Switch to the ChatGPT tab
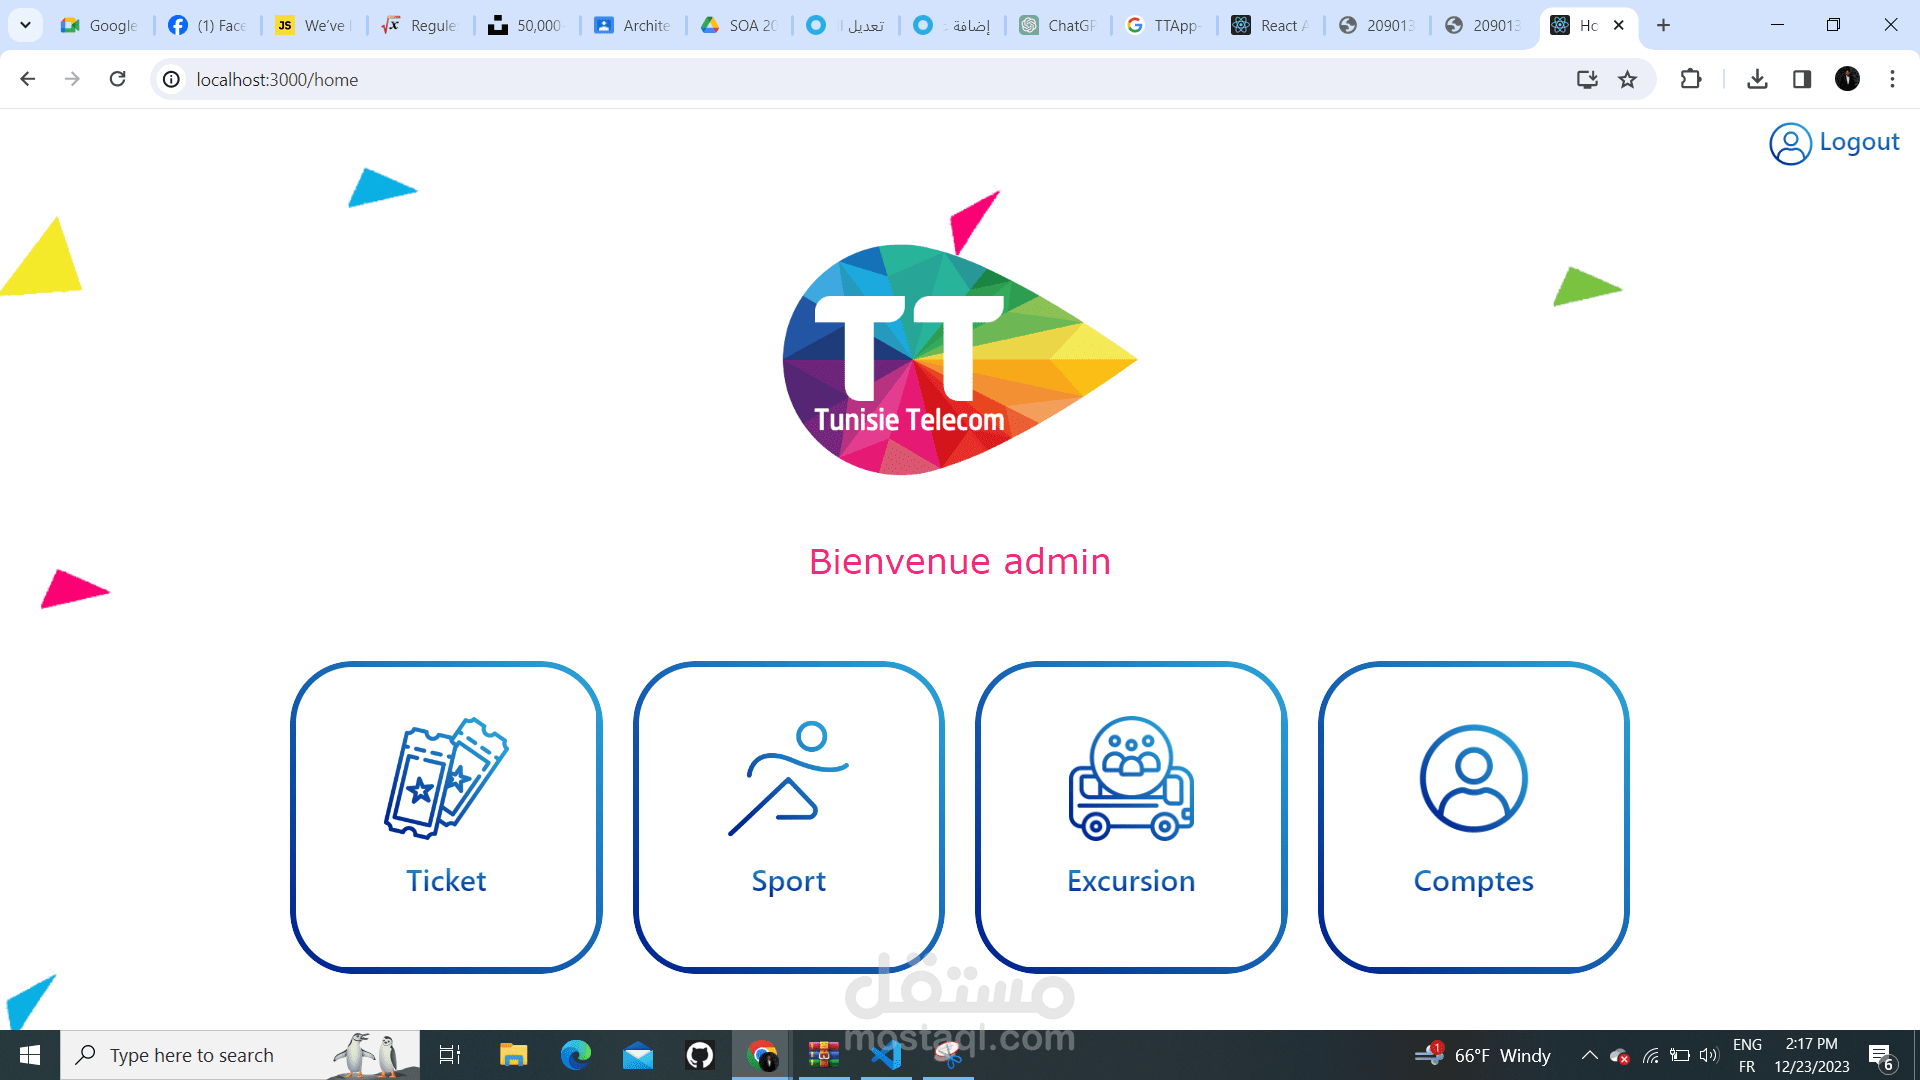 tap(1058, 25)
